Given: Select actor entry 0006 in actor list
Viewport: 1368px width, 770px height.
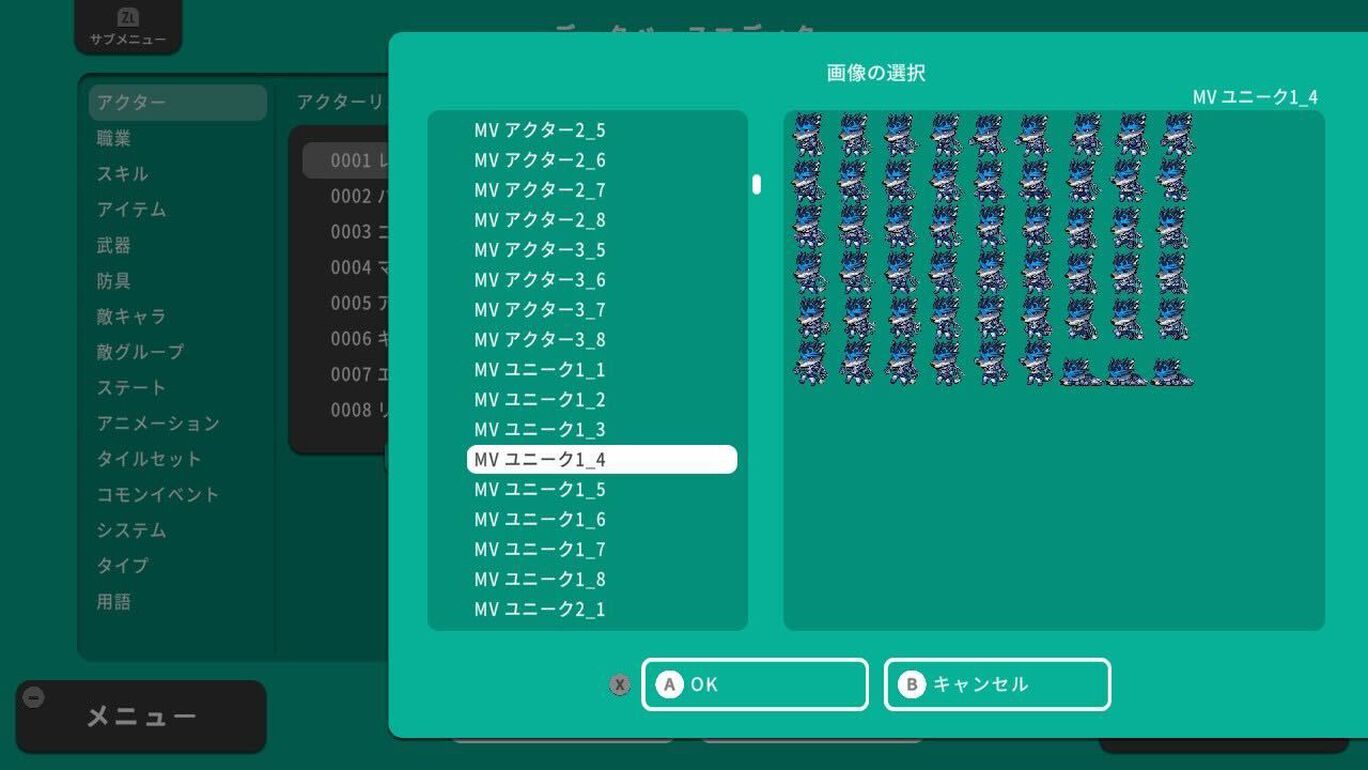Looking at the screenshot, I should pos(346,339).
